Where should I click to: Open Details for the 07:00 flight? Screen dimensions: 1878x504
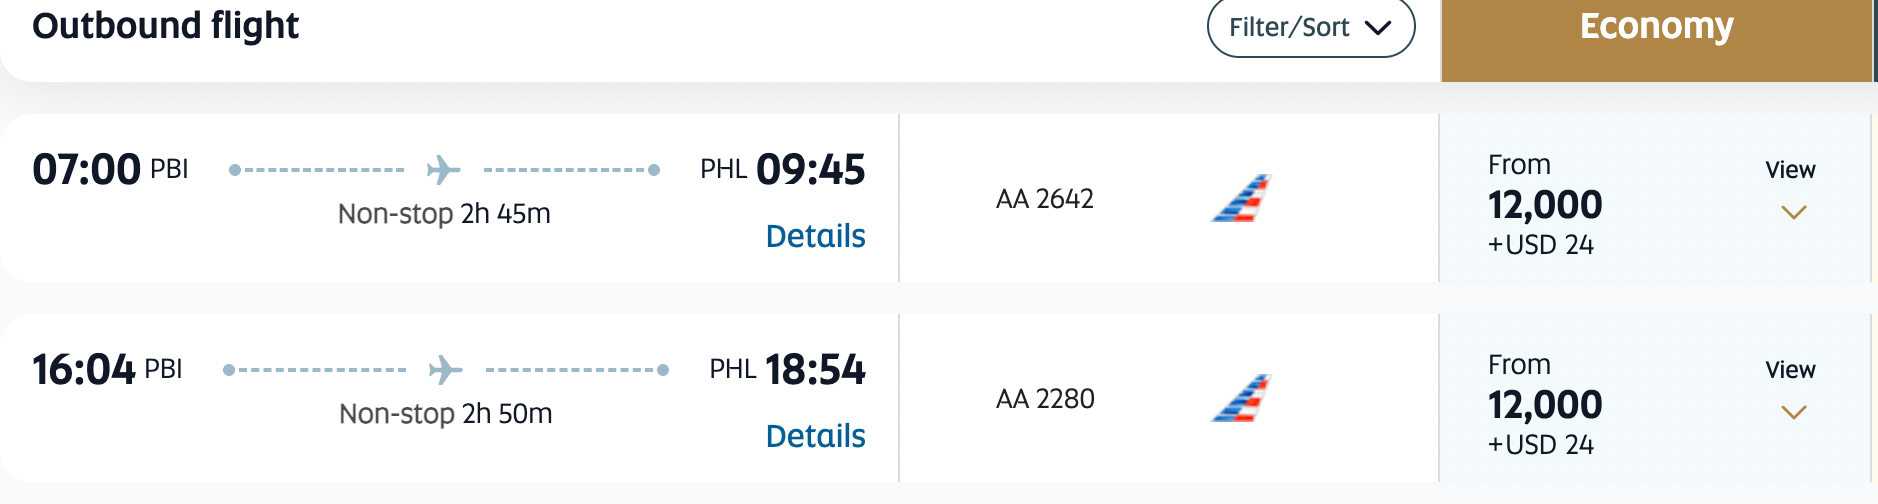click(815, 236)
